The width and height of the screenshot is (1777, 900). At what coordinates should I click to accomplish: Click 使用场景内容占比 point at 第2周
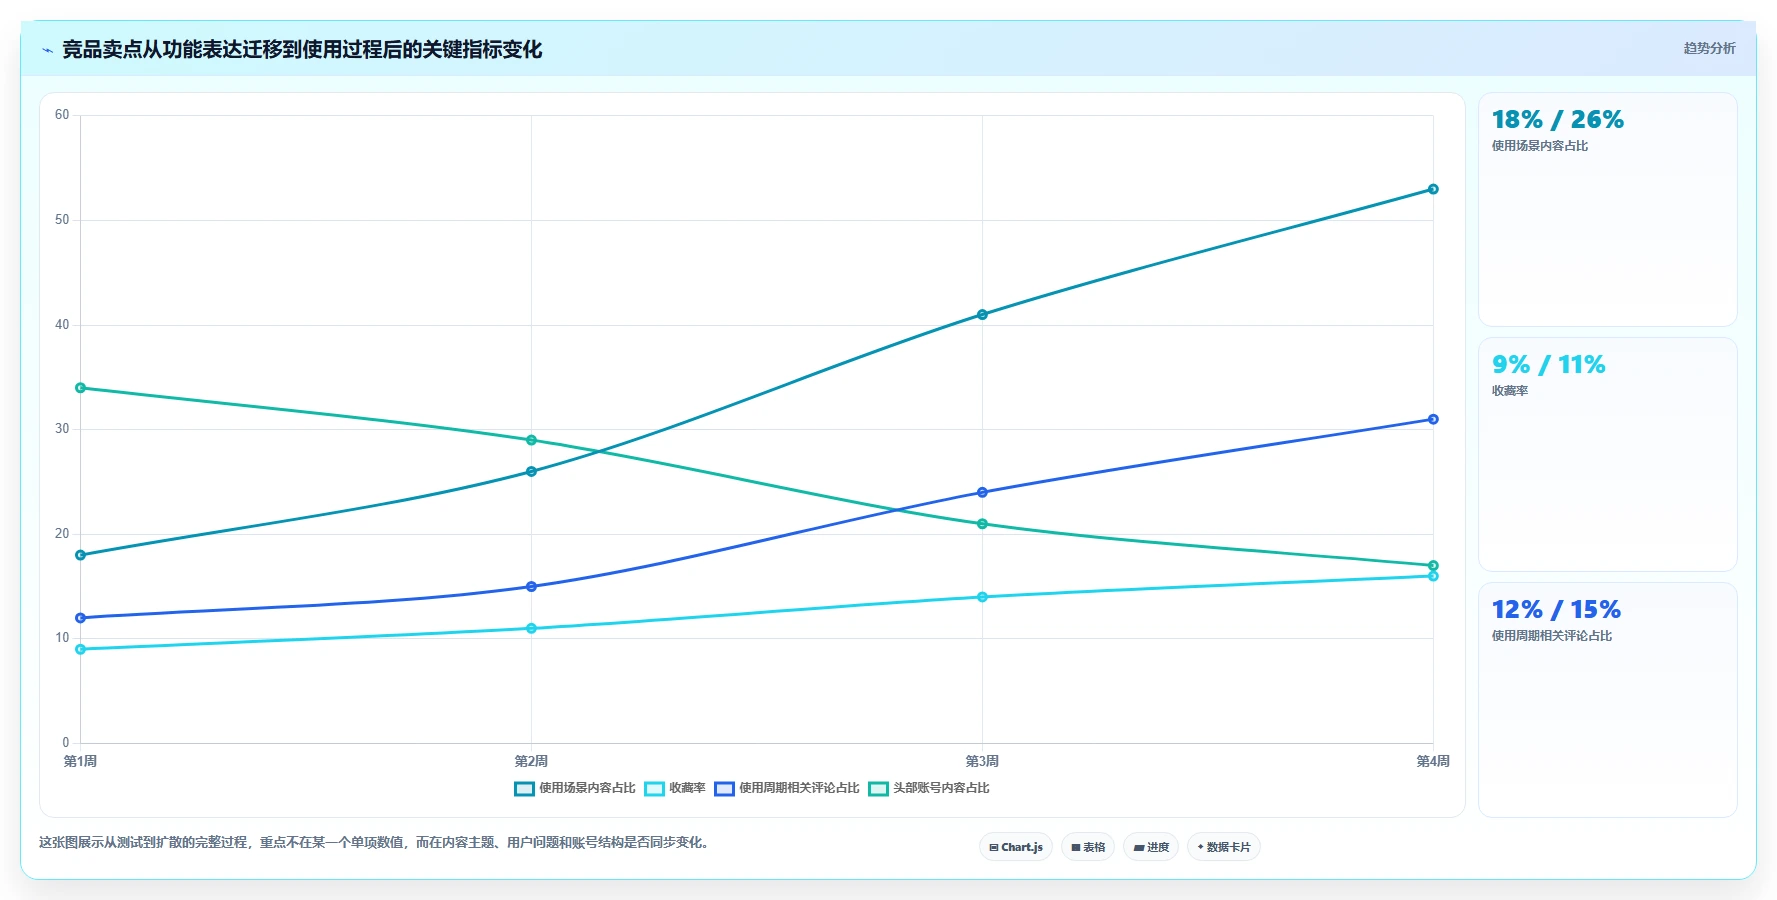(x=531, y=471)
